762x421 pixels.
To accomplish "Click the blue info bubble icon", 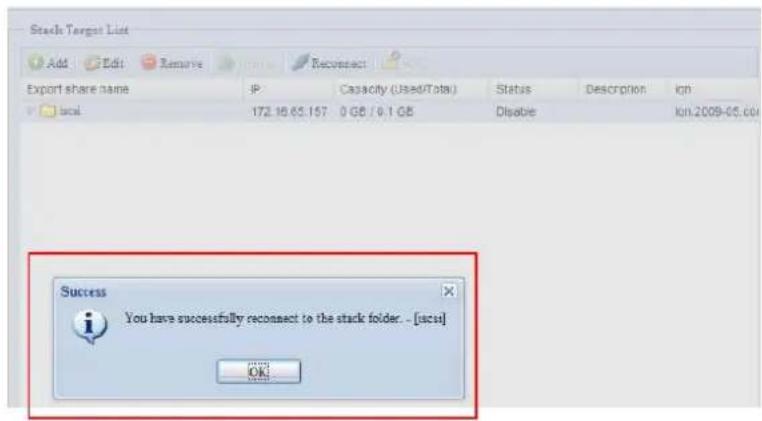I will click(x=89, y=326).
